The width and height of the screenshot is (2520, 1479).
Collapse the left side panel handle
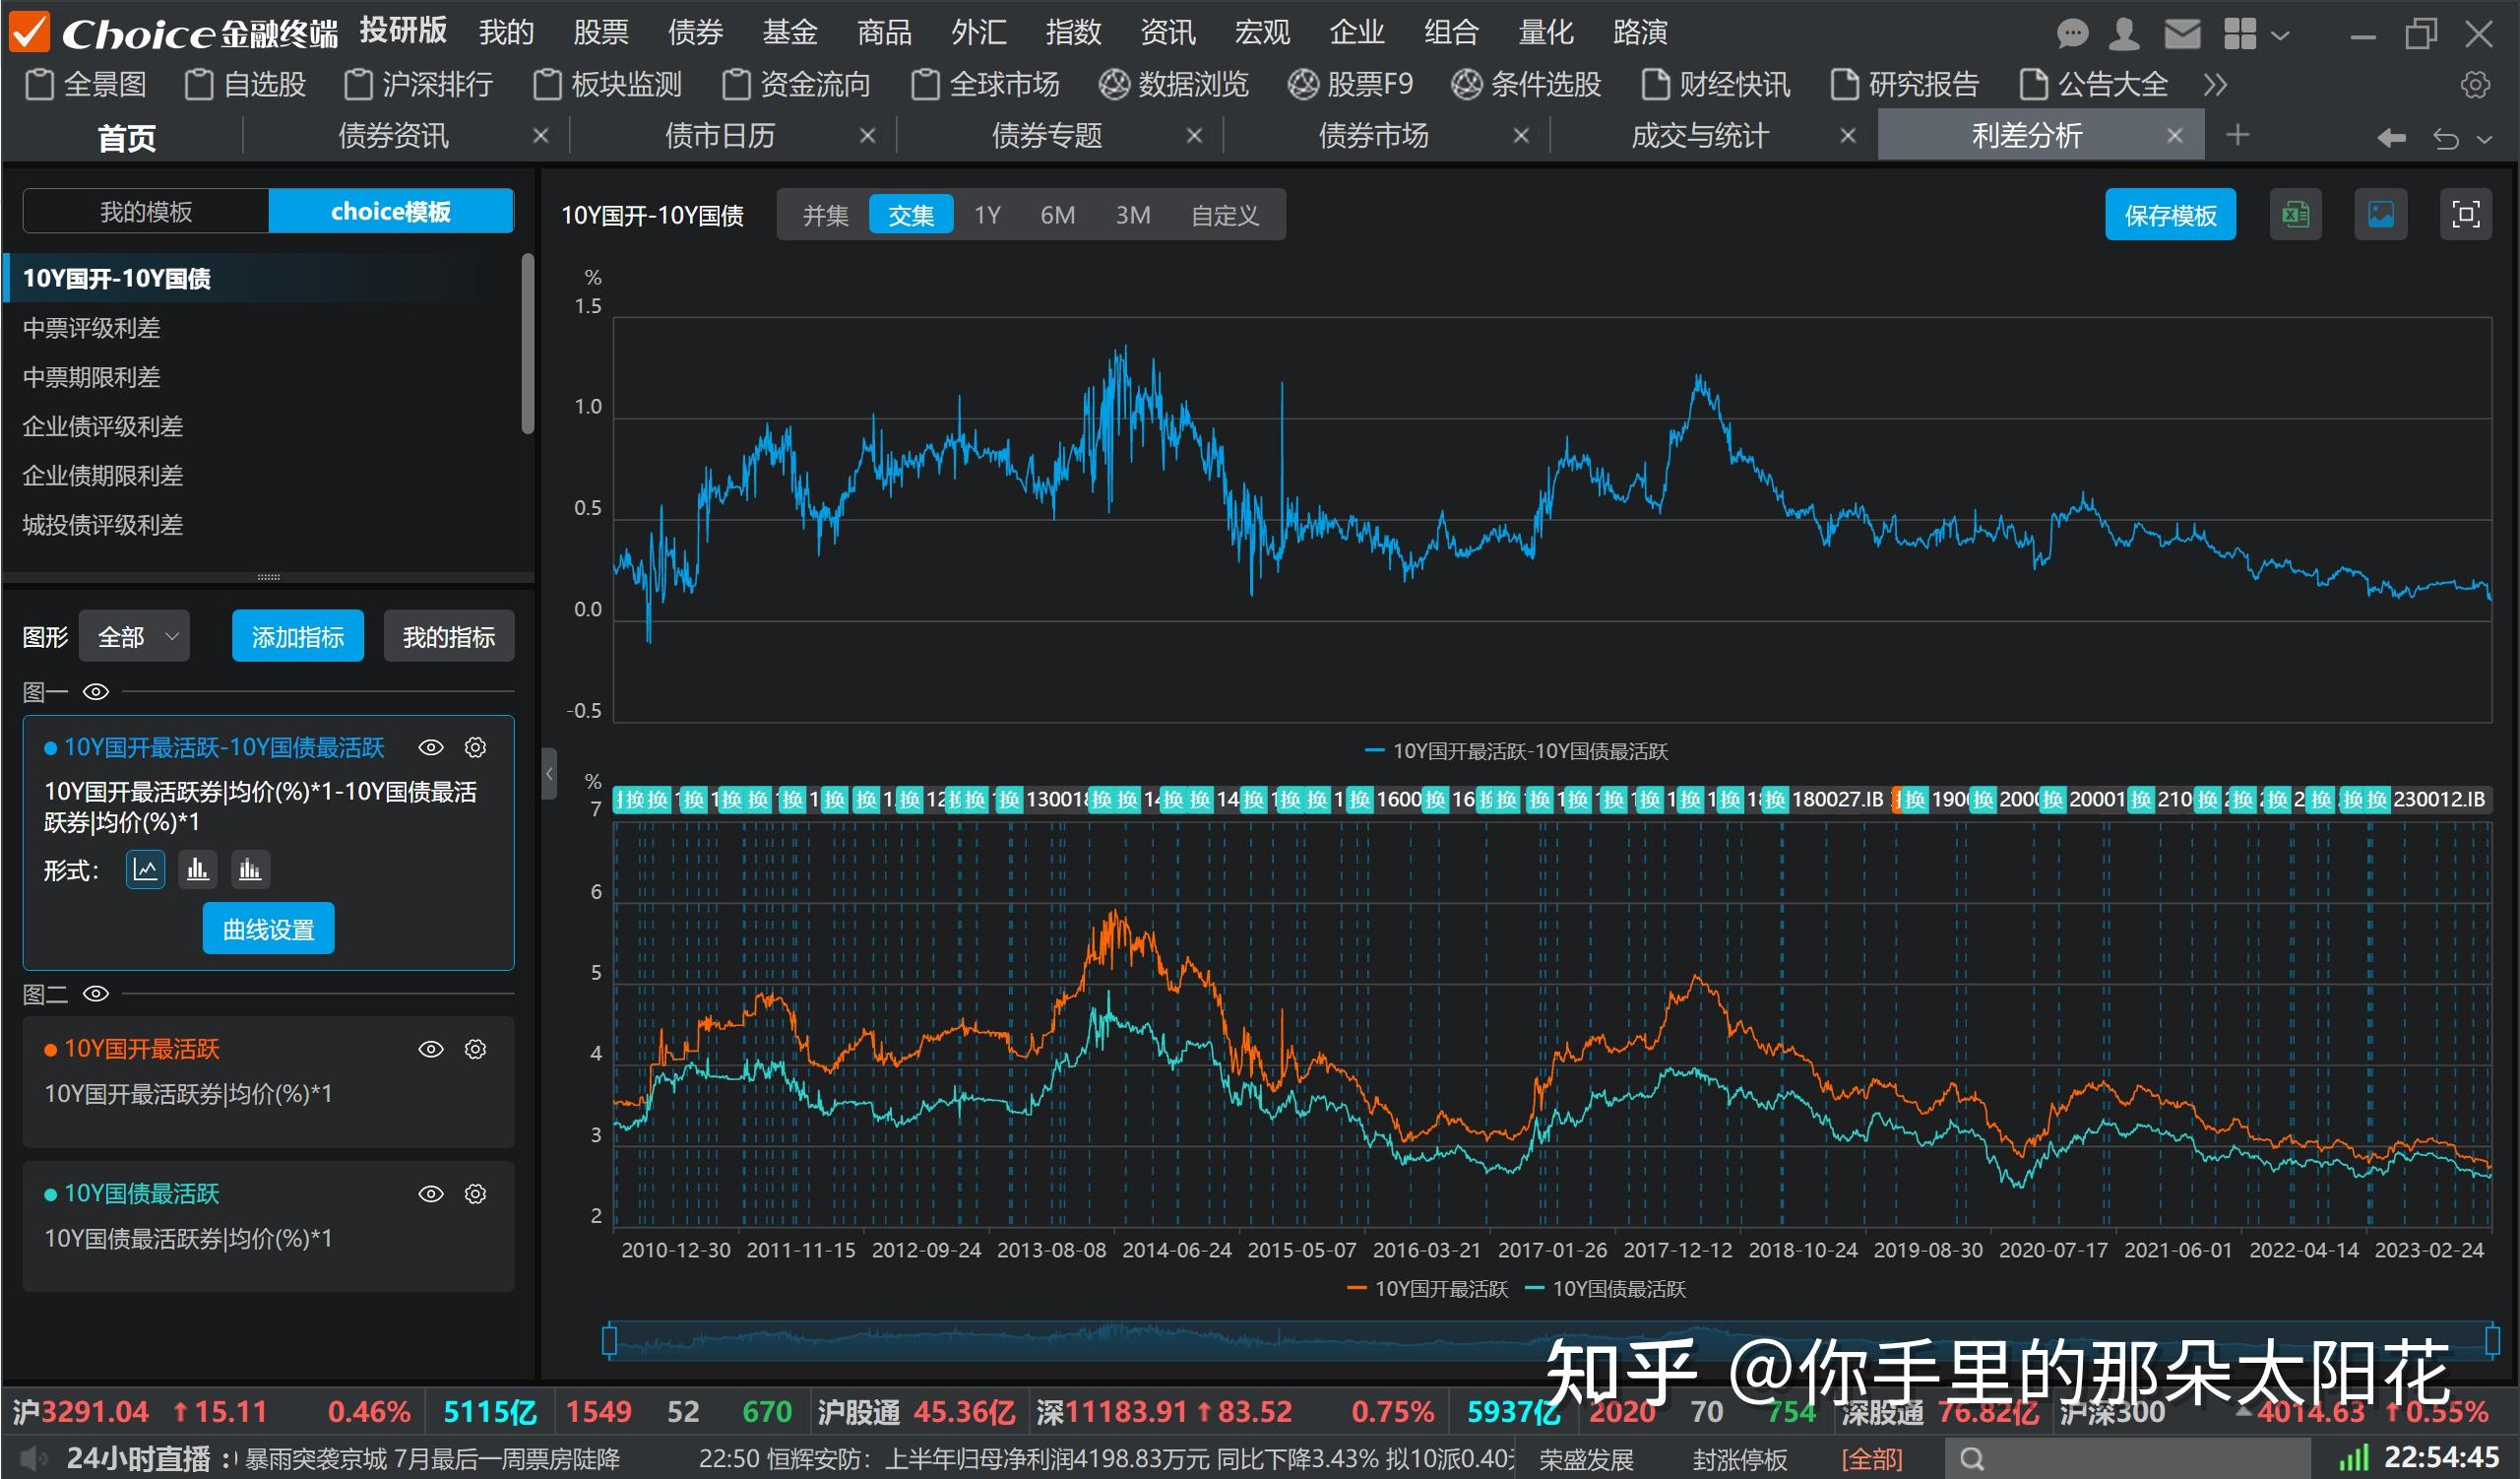click(549, 773)
